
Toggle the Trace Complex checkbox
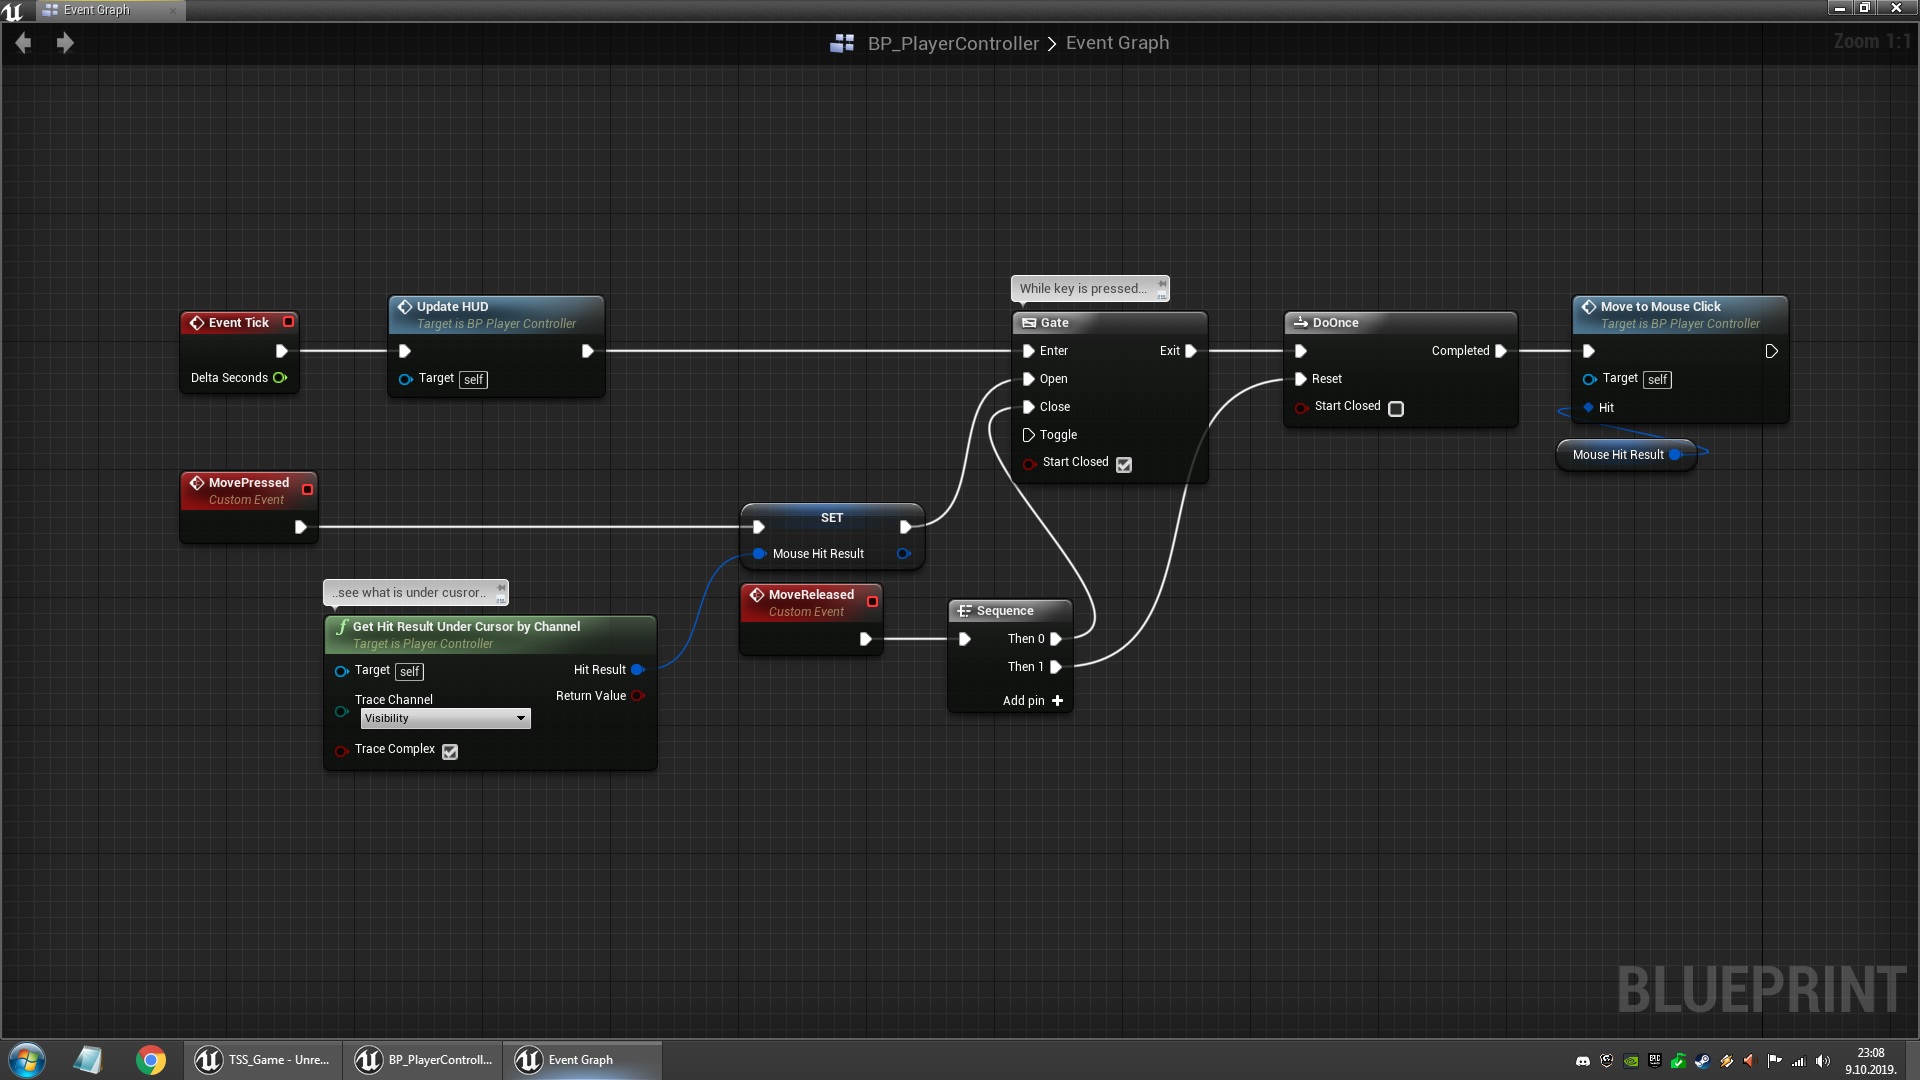click(x=450, y=751)
